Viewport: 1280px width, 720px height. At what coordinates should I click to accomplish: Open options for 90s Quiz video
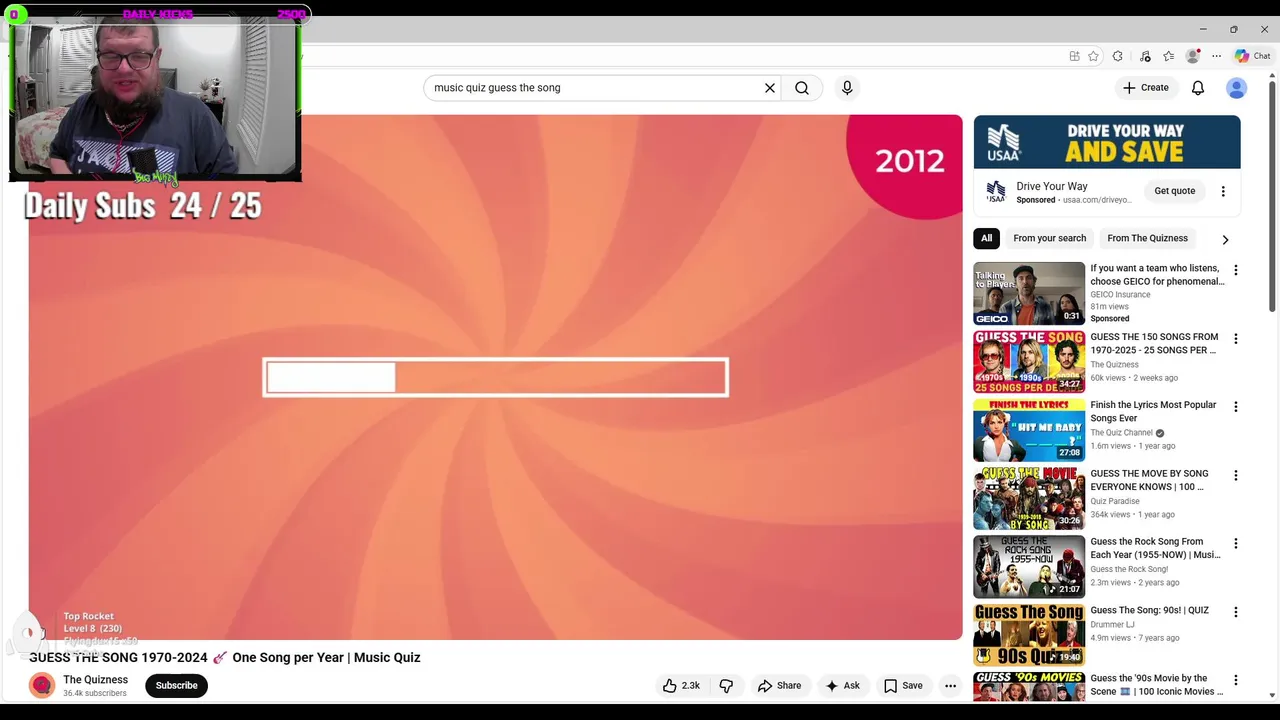(x=1236, y=612)
